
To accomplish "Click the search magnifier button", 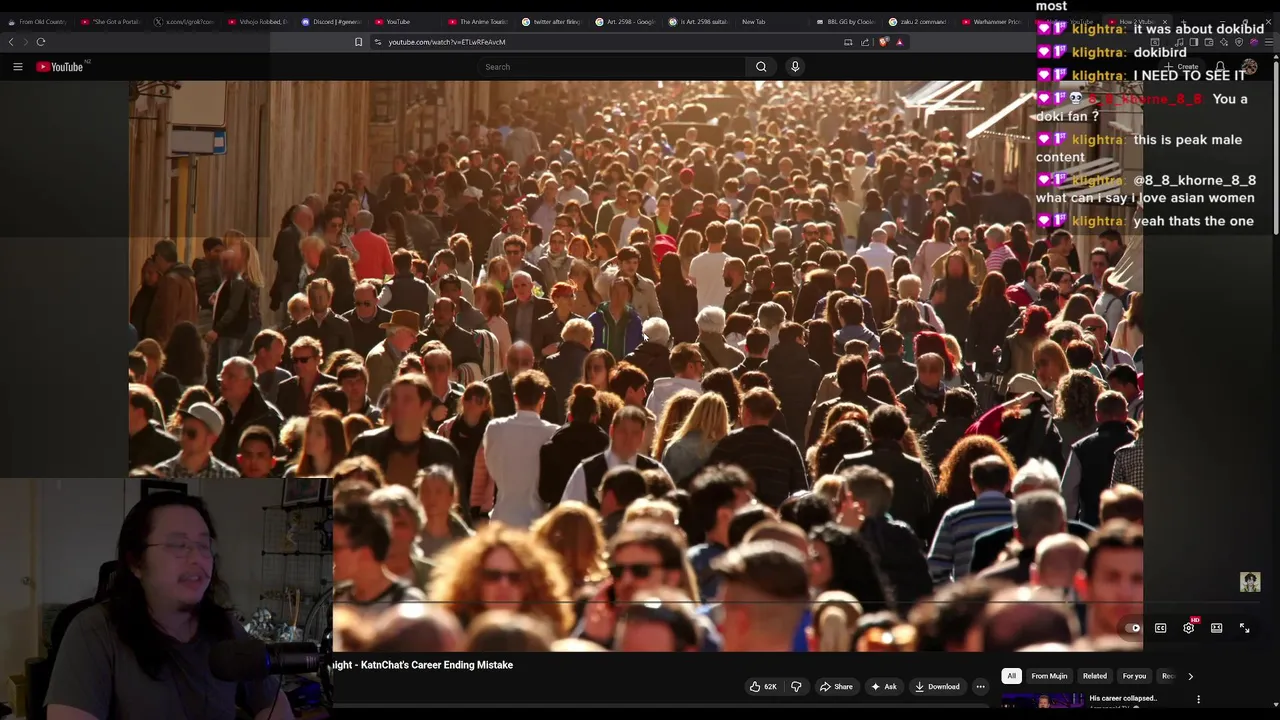I will tap(761, 67).
